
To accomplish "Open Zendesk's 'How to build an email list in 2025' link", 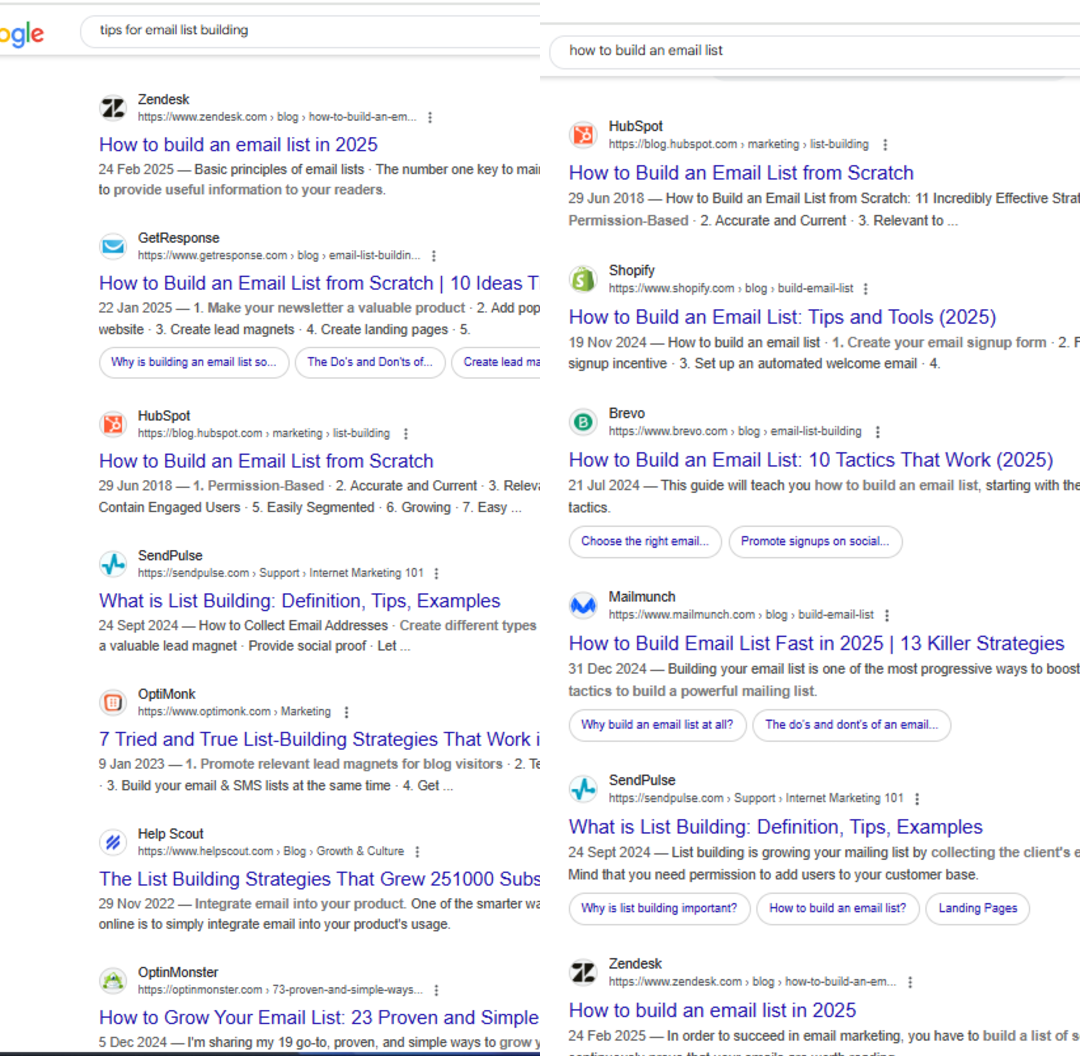I will pos(238,144).
